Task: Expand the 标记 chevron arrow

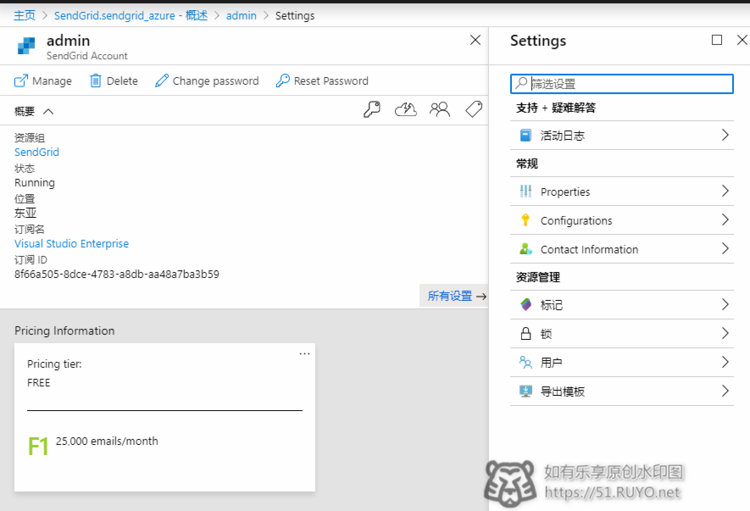Action: point(725,304)
